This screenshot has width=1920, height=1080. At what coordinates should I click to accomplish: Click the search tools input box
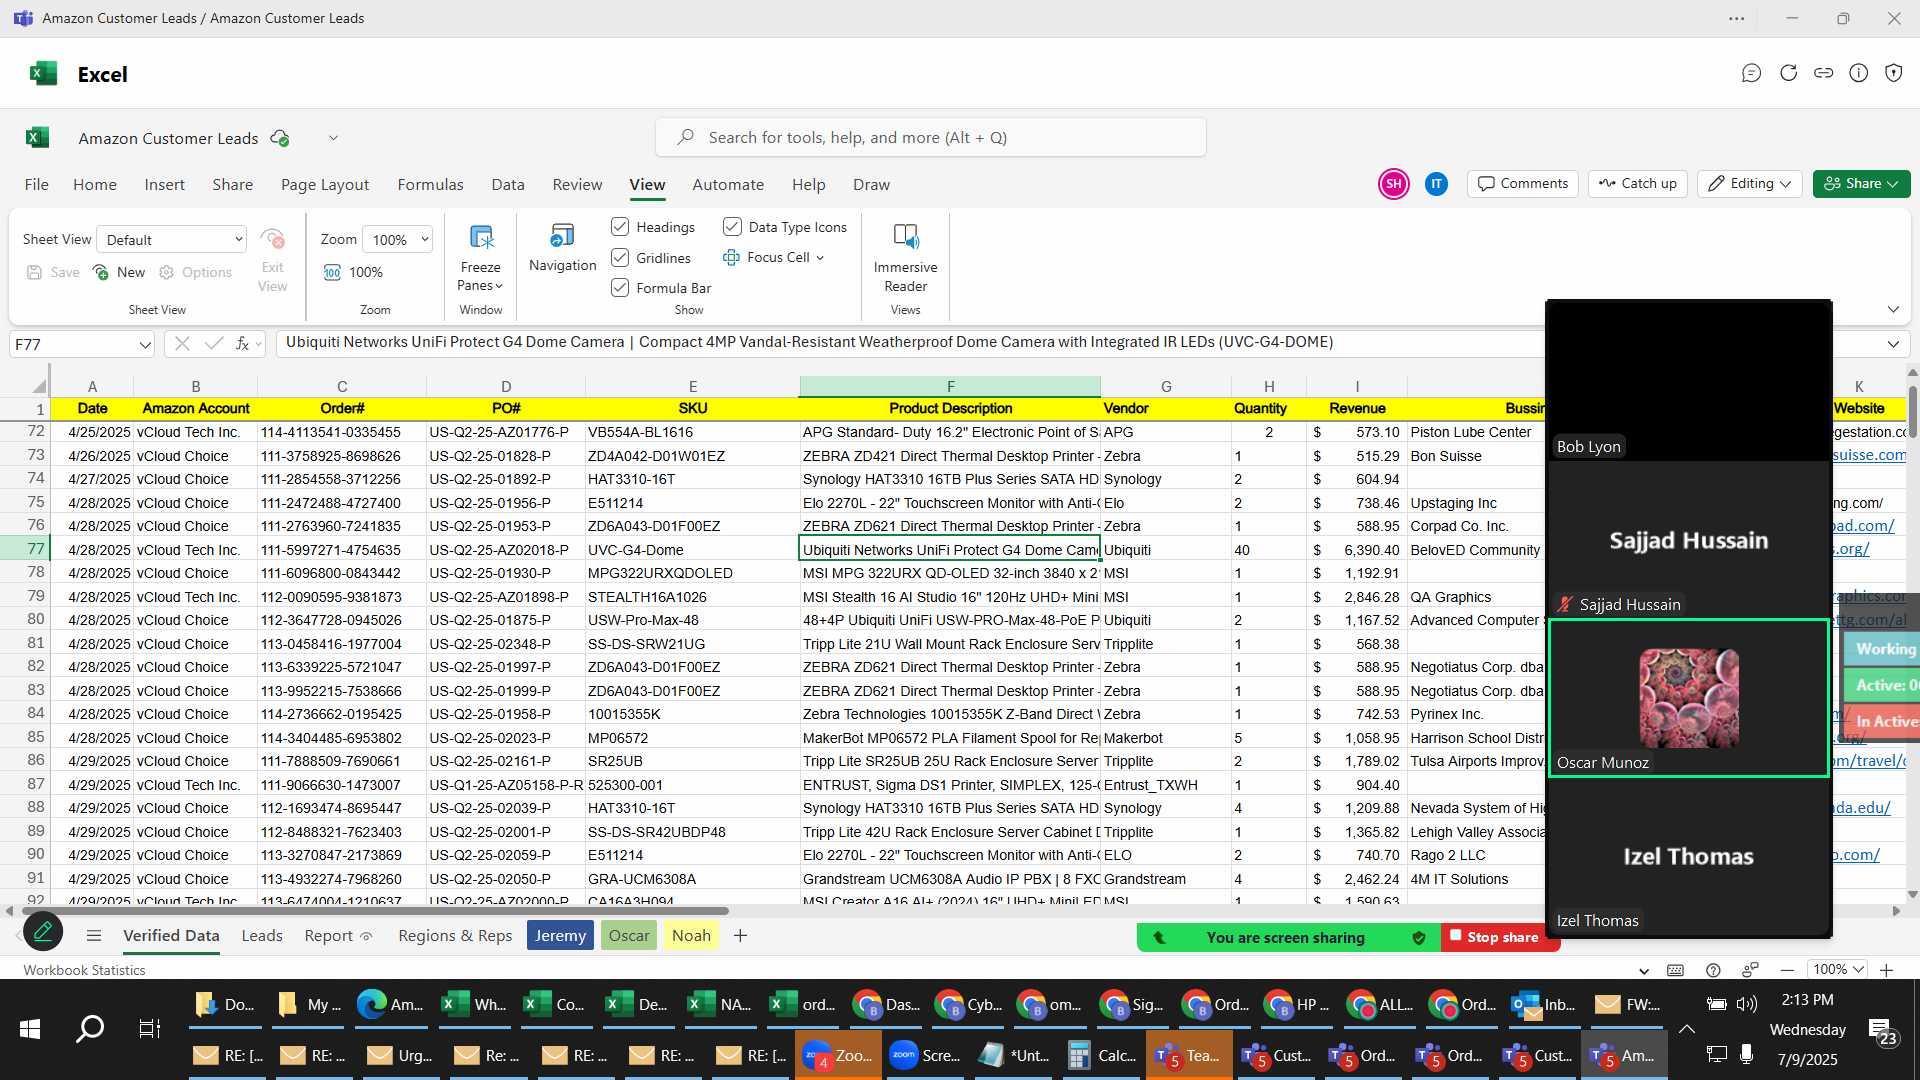pos(931,138)
